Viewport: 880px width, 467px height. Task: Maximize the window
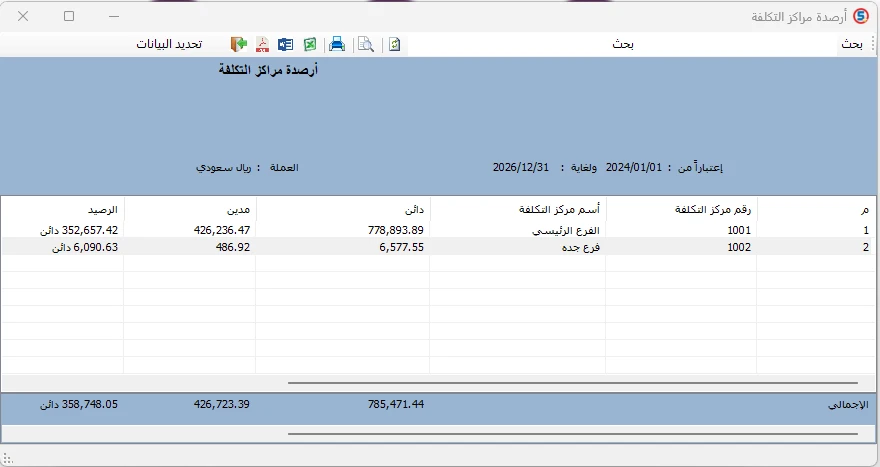pyautogui.click(x=69, y=16)
